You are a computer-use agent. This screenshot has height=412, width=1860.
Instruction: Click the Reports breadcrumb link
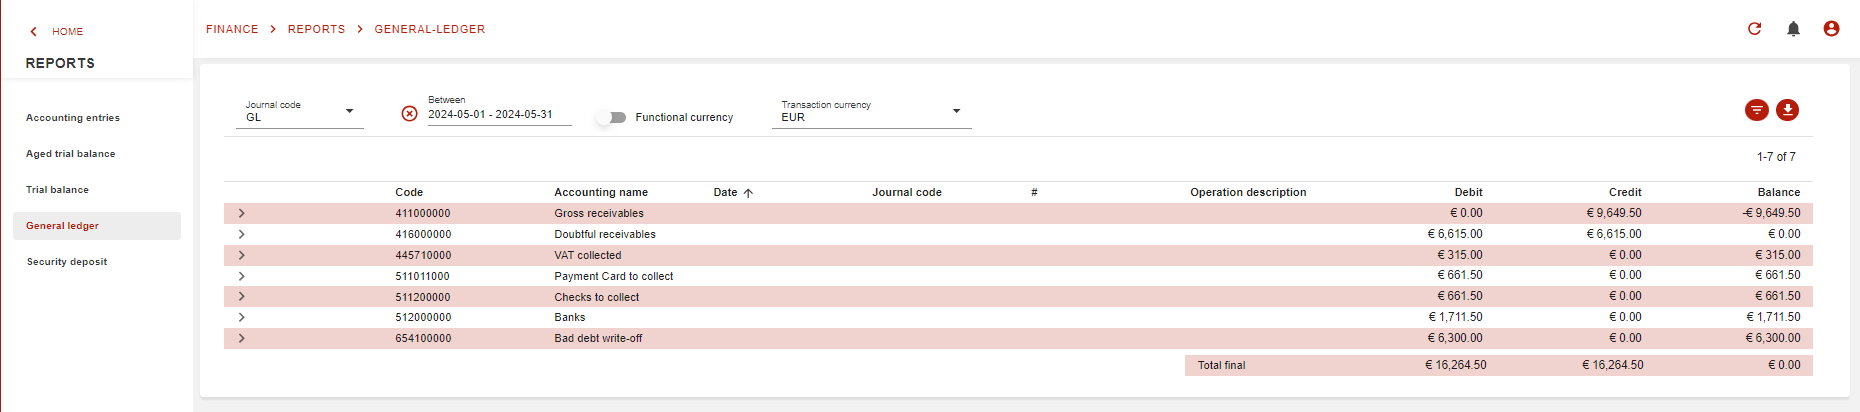316,29
